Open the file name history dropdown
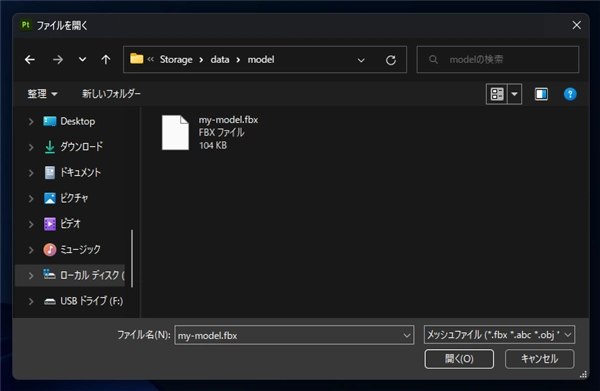This screenshot has width=600, height=391. point(406,336)
